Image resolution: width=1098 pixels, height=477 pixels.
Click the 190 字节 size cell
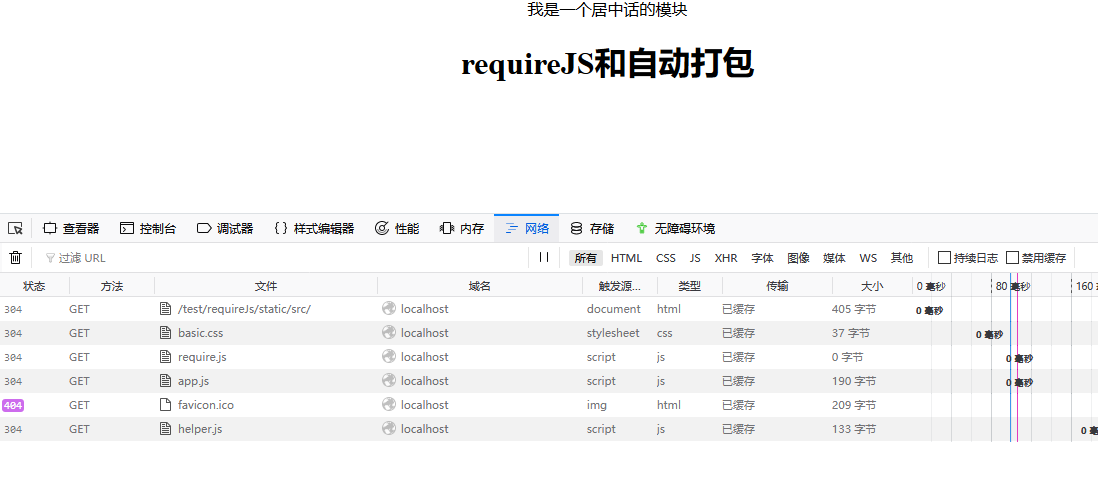(x=854, y=381)
